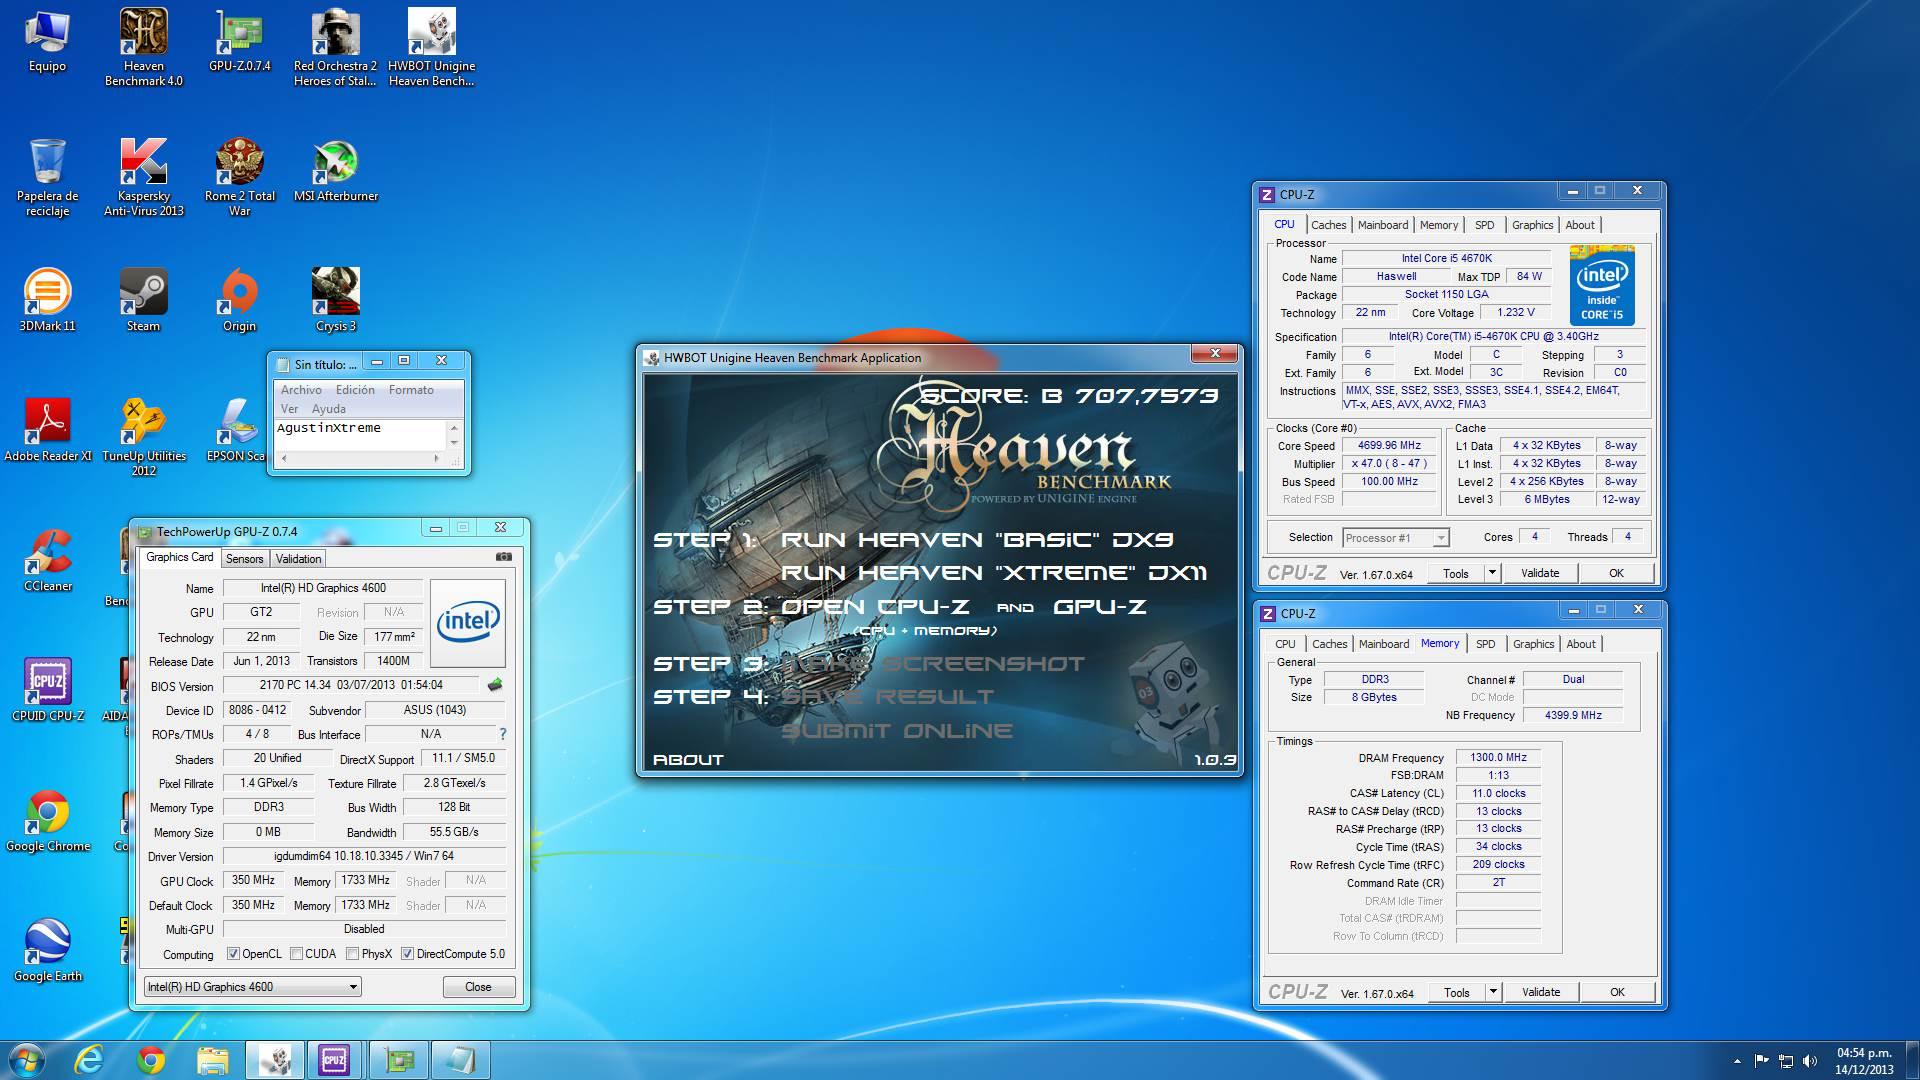1920x1080 pixels.
Task: Open Crysis 3 desktop shortcut
Action: 336,300
